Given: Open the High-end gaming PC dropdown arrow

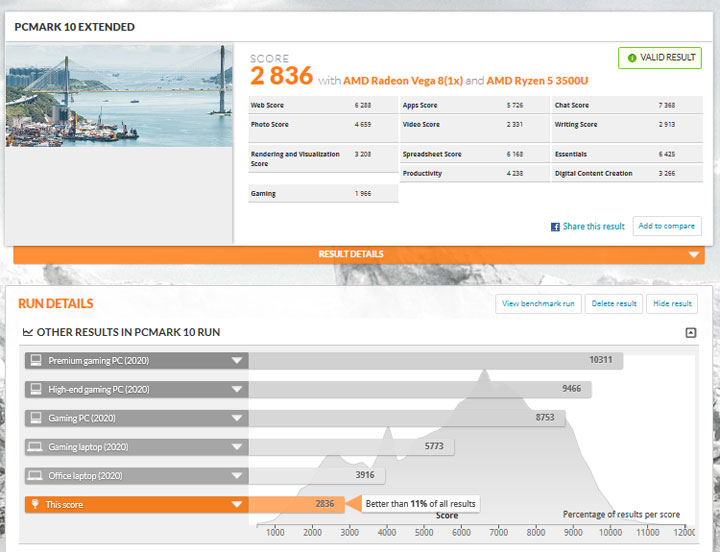Looking at the screenshot, I should [x=237, y=389].
